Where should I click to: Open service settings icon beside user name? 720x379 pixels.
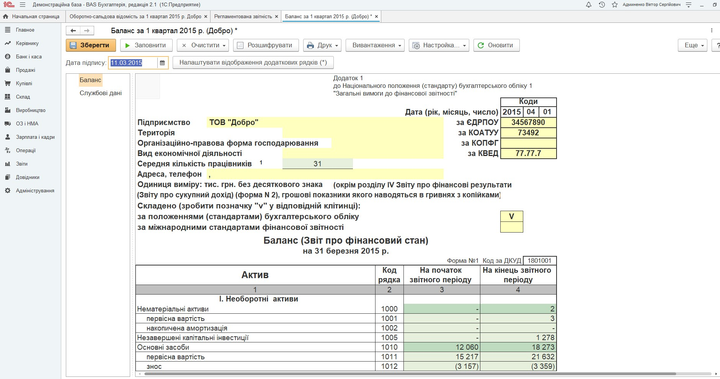688,5
